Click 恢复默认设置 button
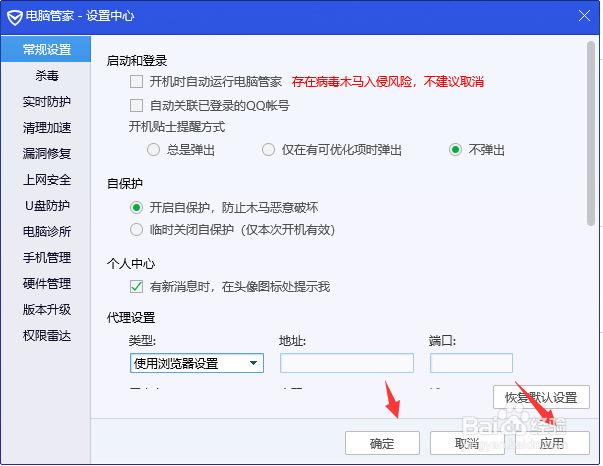This screenshot has height=466, width=603. point(541,397)
